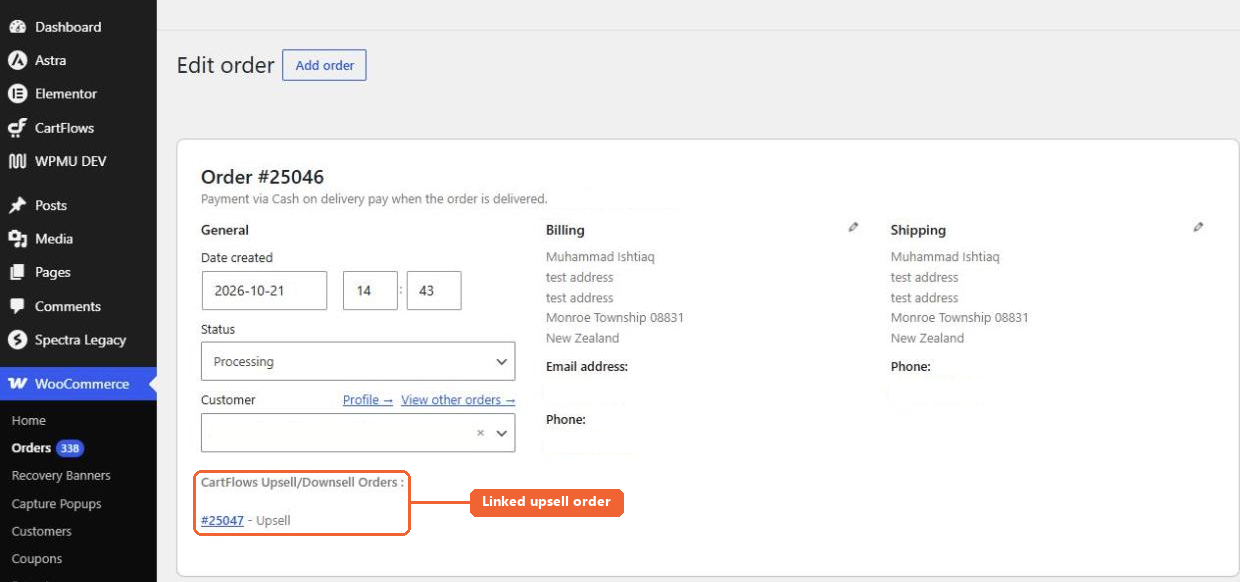Click shipping name Muhammad Ishtiaq
1240x582 pixels.
click(x=945, y=257)
